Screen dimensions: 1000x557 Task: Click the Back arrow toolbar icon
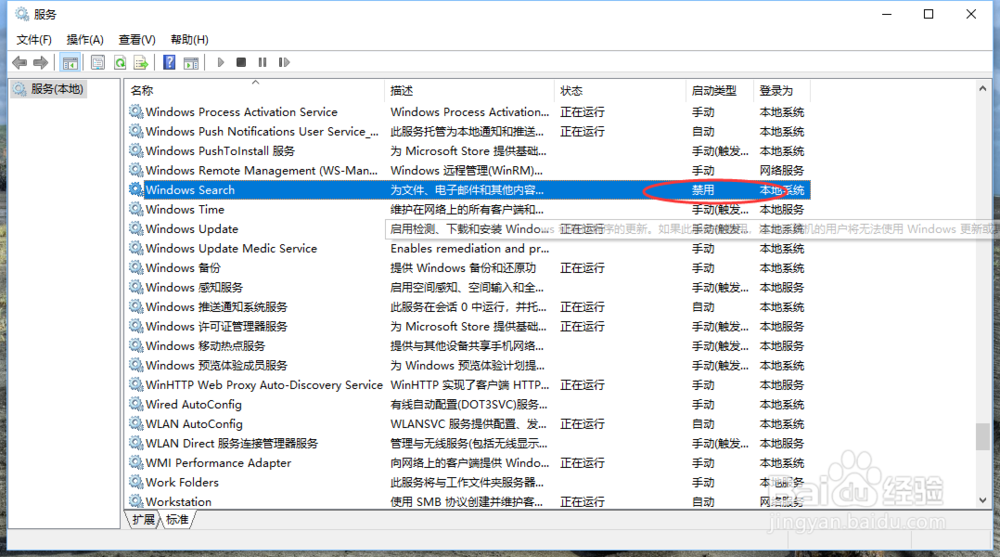click(20, 63)
